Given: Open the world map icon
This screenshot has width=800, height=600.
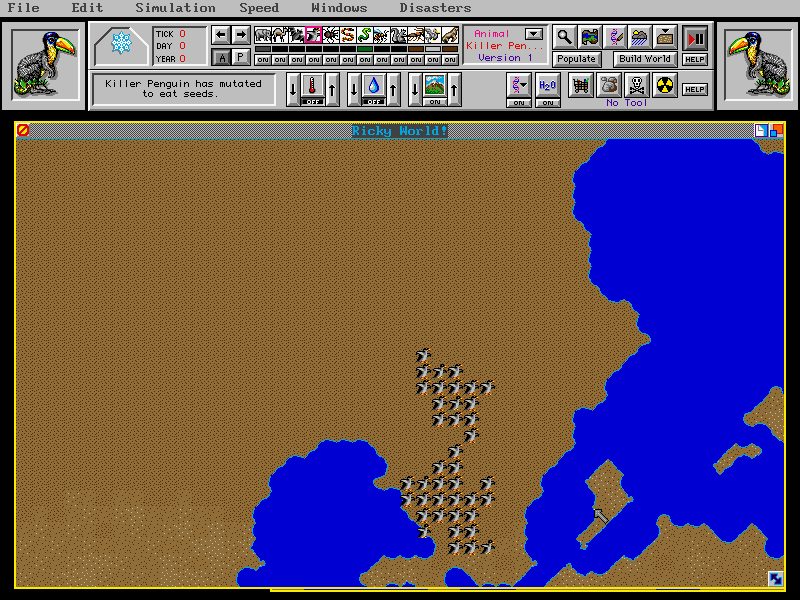Looking at the screenshot, I should (590, 37).
